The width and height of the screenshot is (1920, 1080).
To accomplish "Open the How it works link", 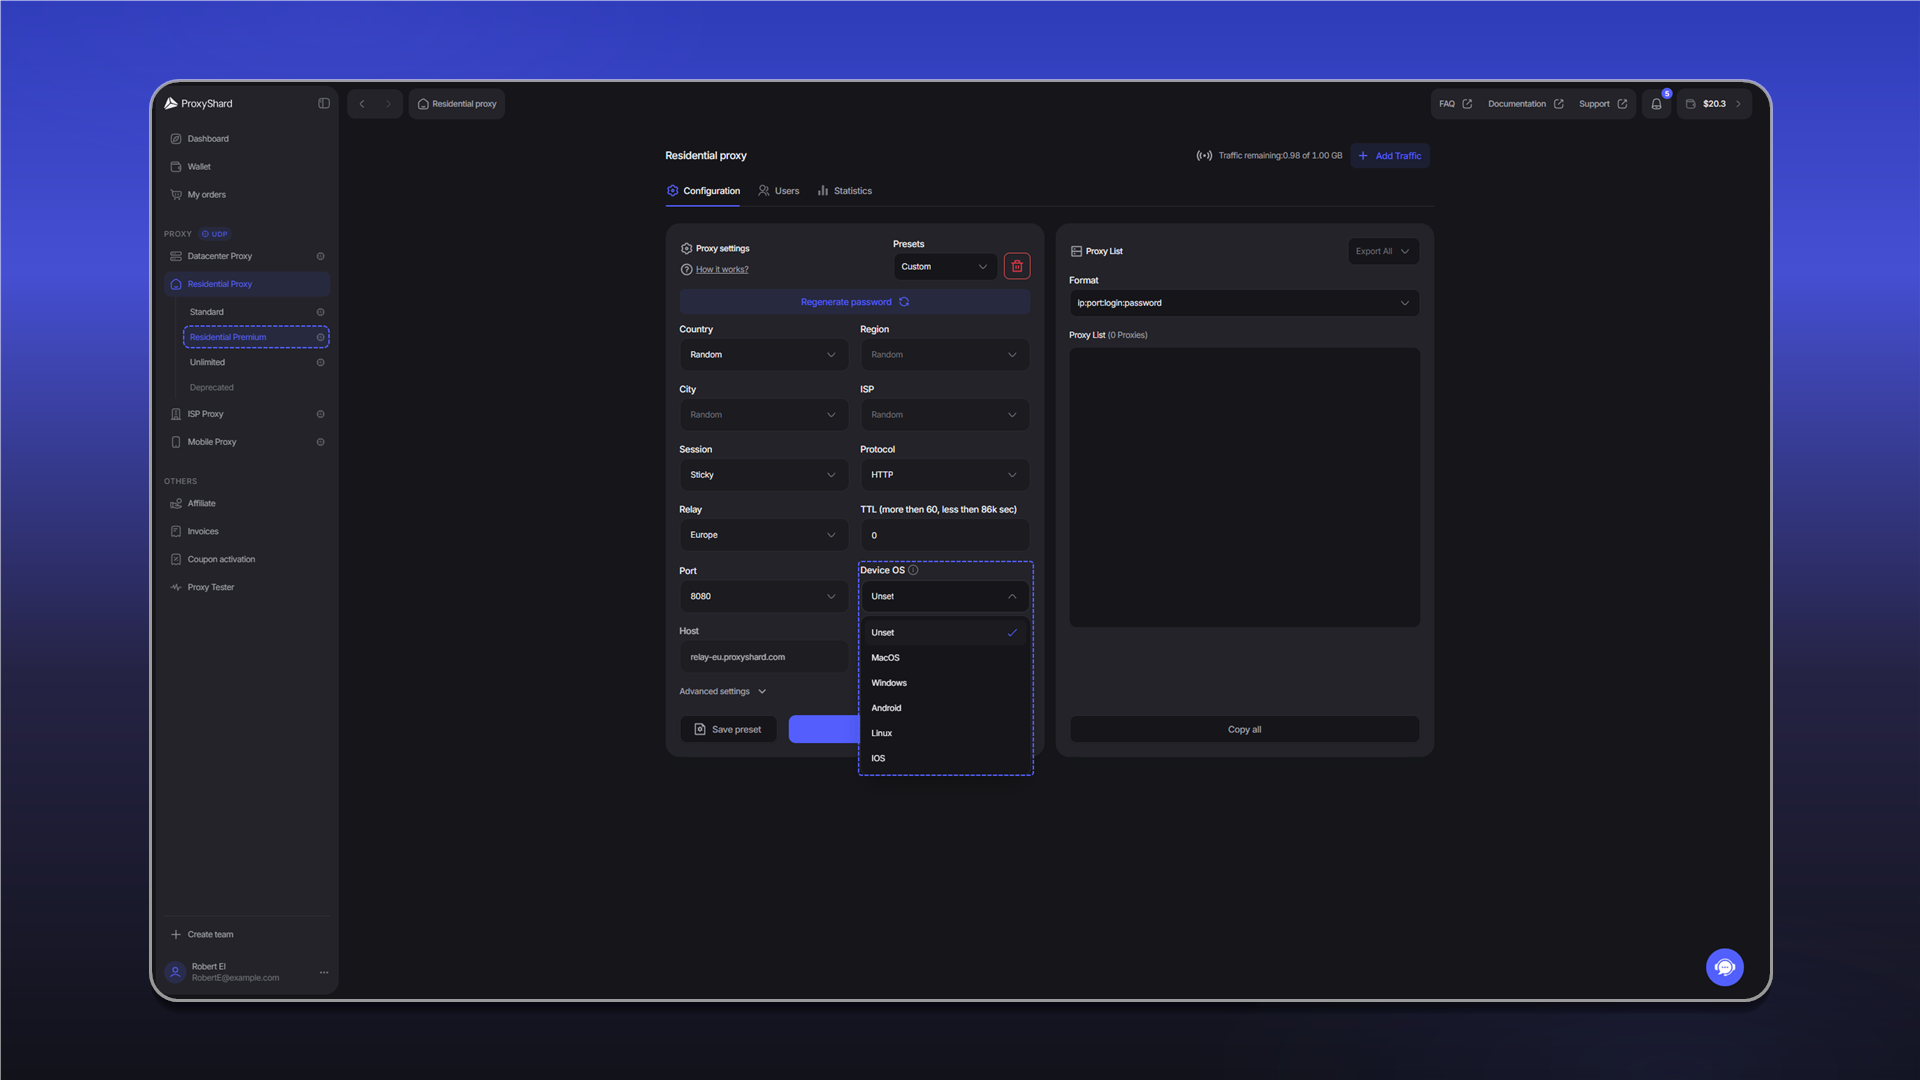I will coord(722,270).
